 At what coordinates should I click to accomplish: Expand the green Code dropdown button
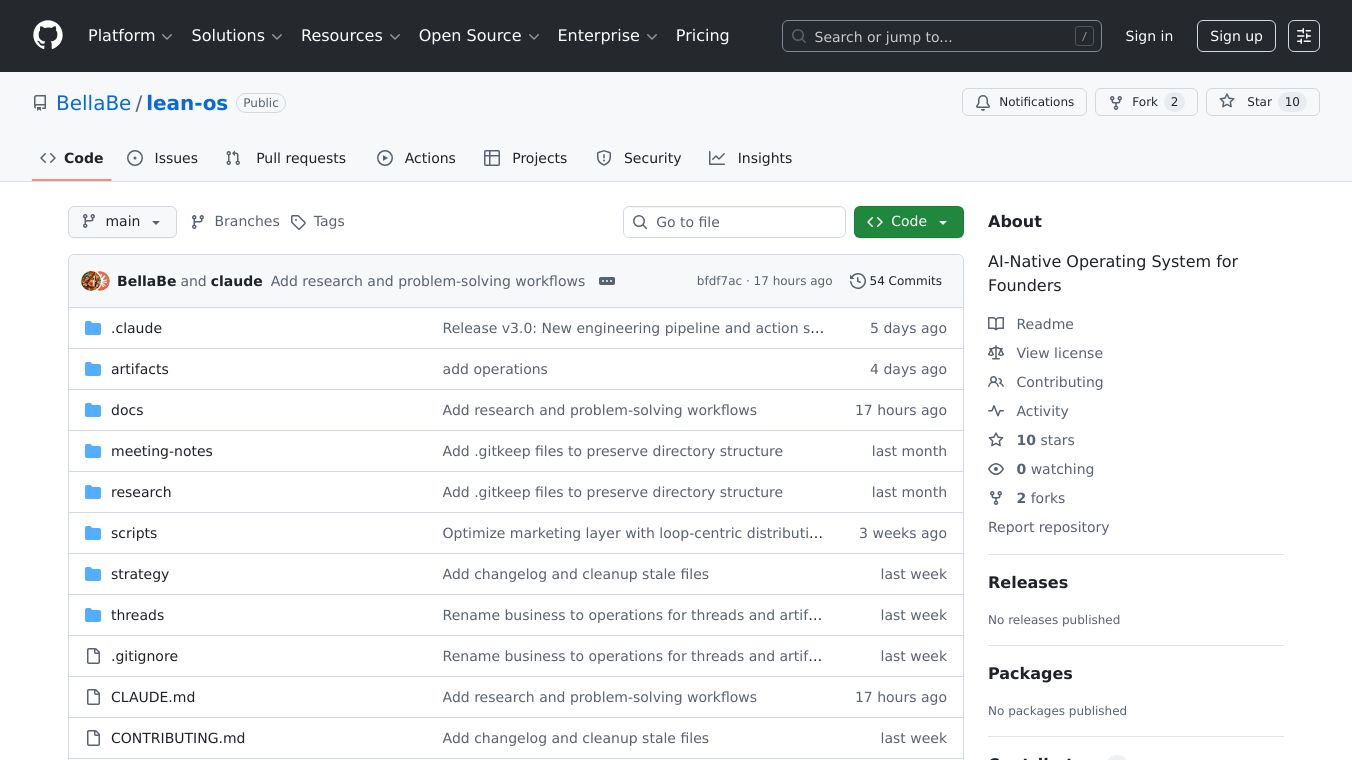coord(908,222)
